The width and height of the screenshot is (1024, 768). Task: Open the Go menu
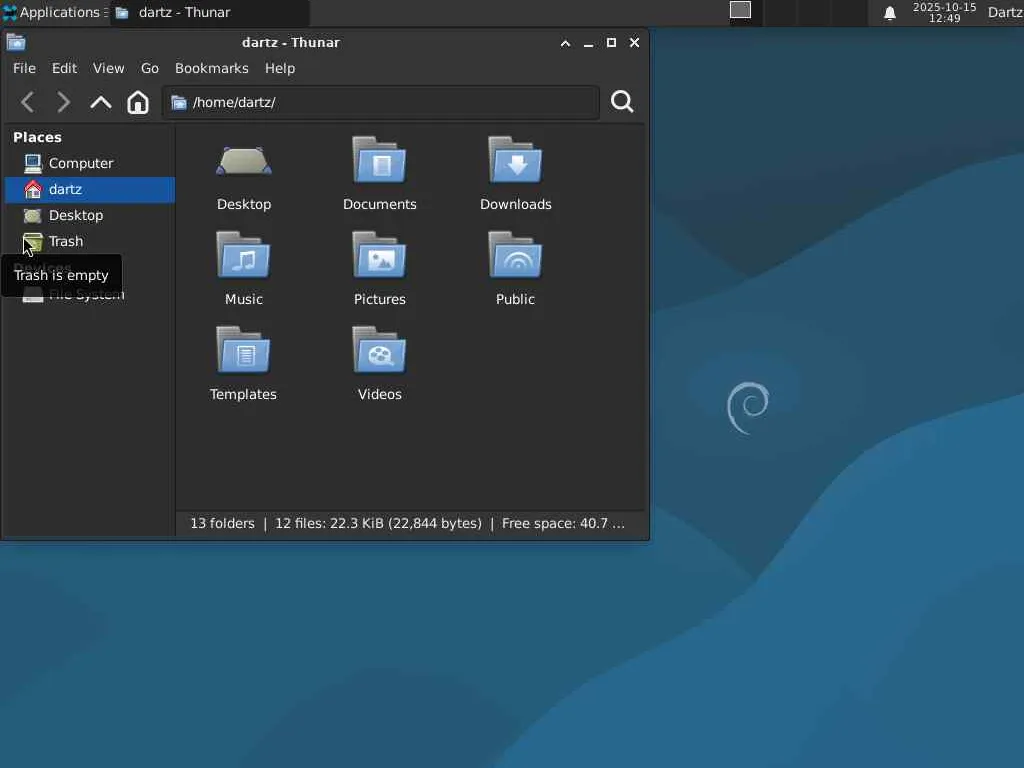[x=150, y=69]
